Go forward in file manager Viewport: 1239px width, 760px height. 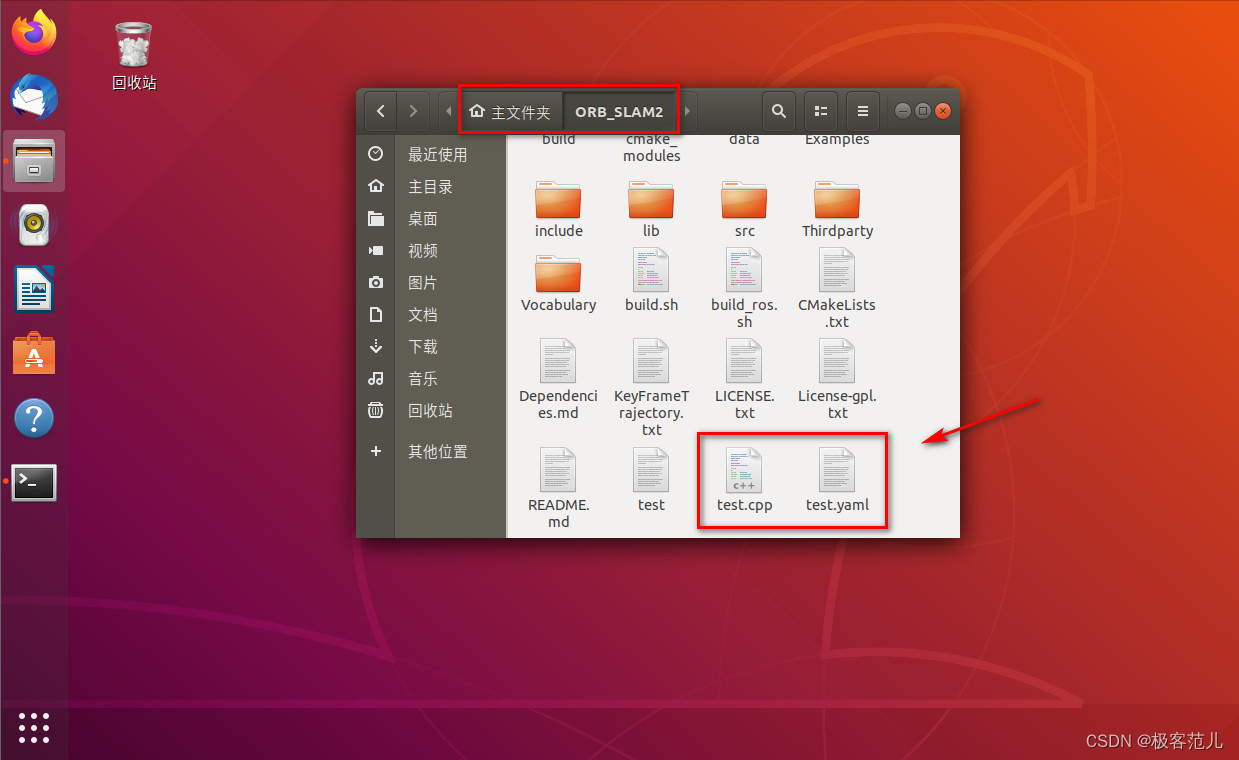coord(414,111)
